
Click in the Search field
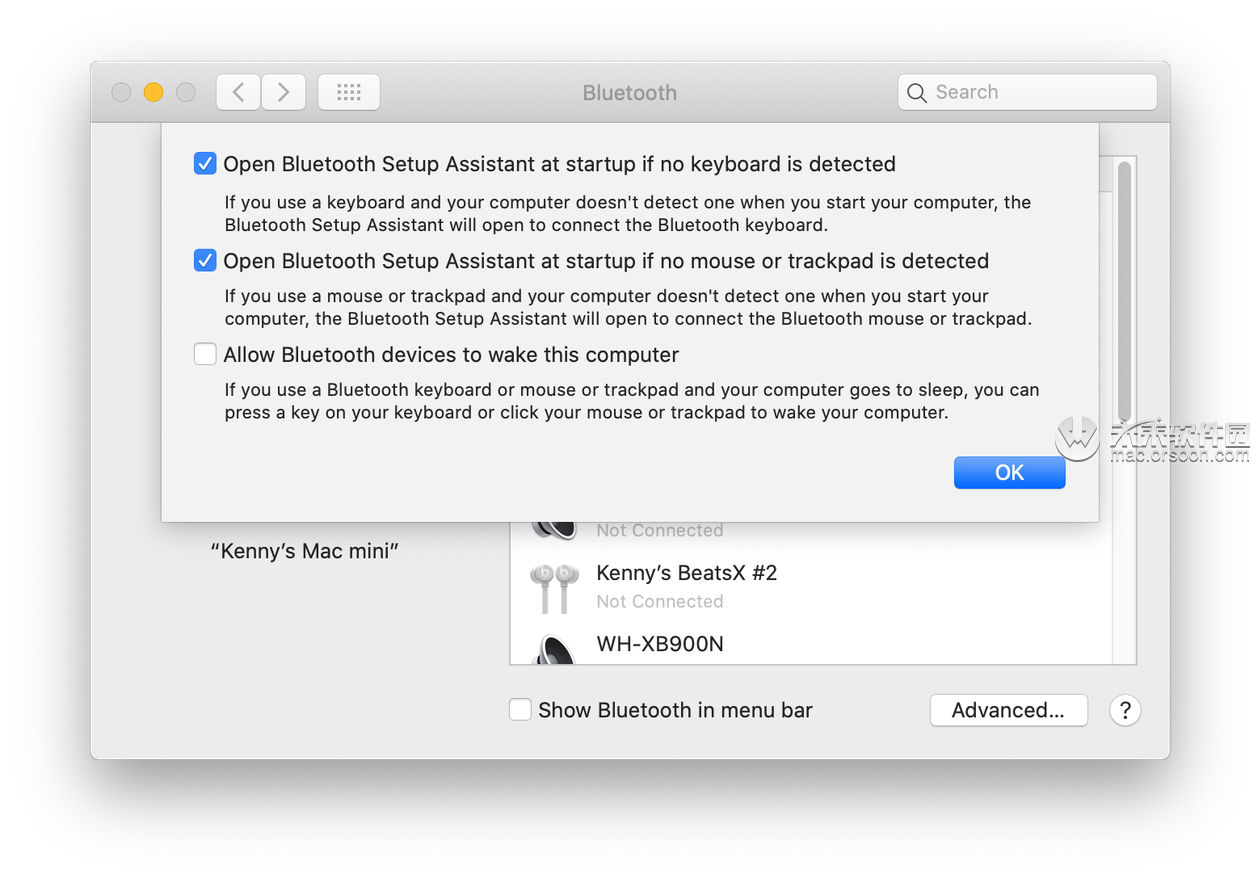coord(1027,92)
